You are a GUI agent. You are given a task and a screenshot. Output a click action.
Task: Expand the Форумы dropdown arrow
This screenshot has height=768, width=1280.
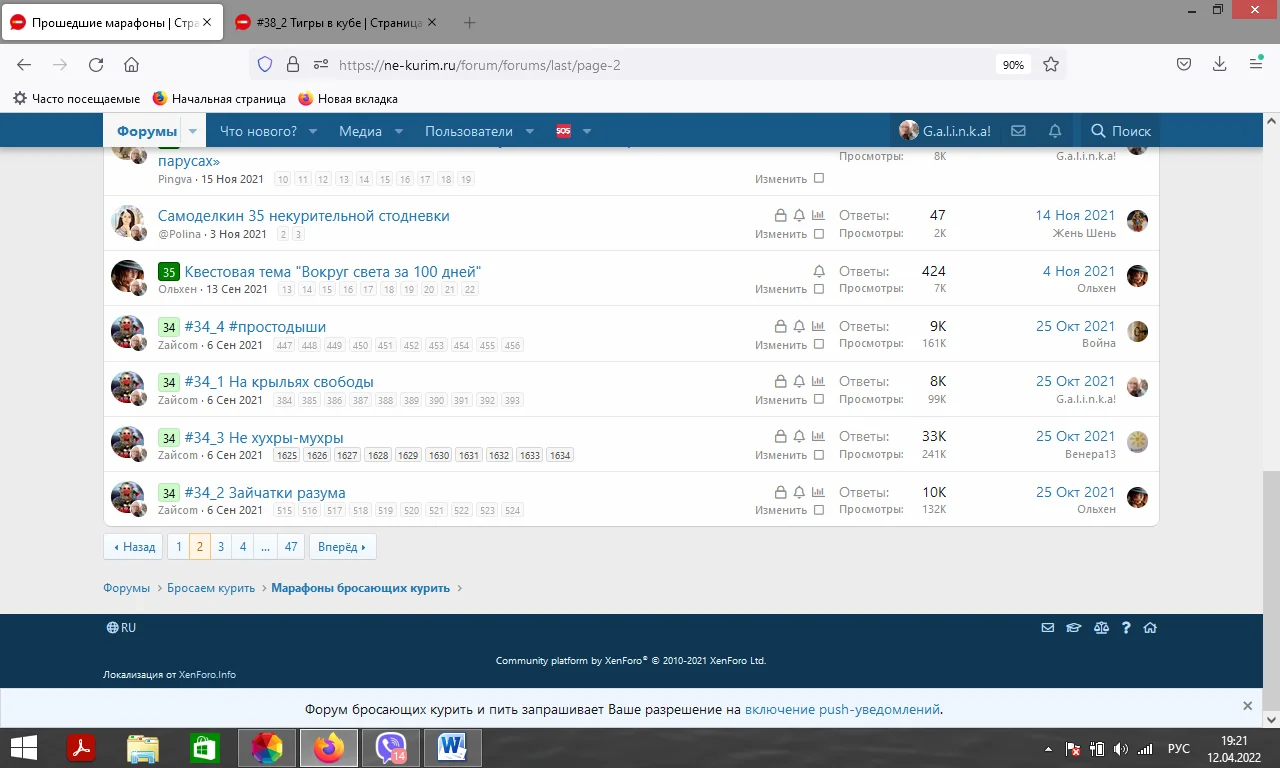[193, 131]
